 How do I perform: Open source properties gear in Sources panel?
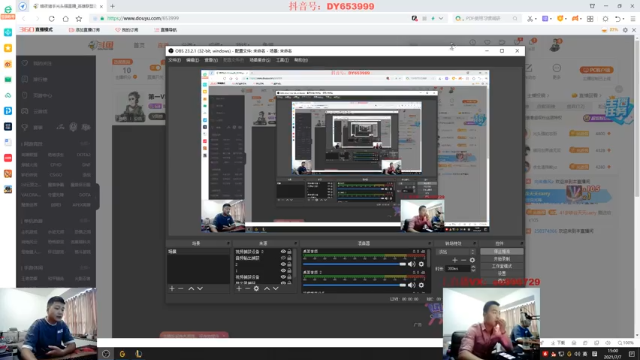click(256, 289)
